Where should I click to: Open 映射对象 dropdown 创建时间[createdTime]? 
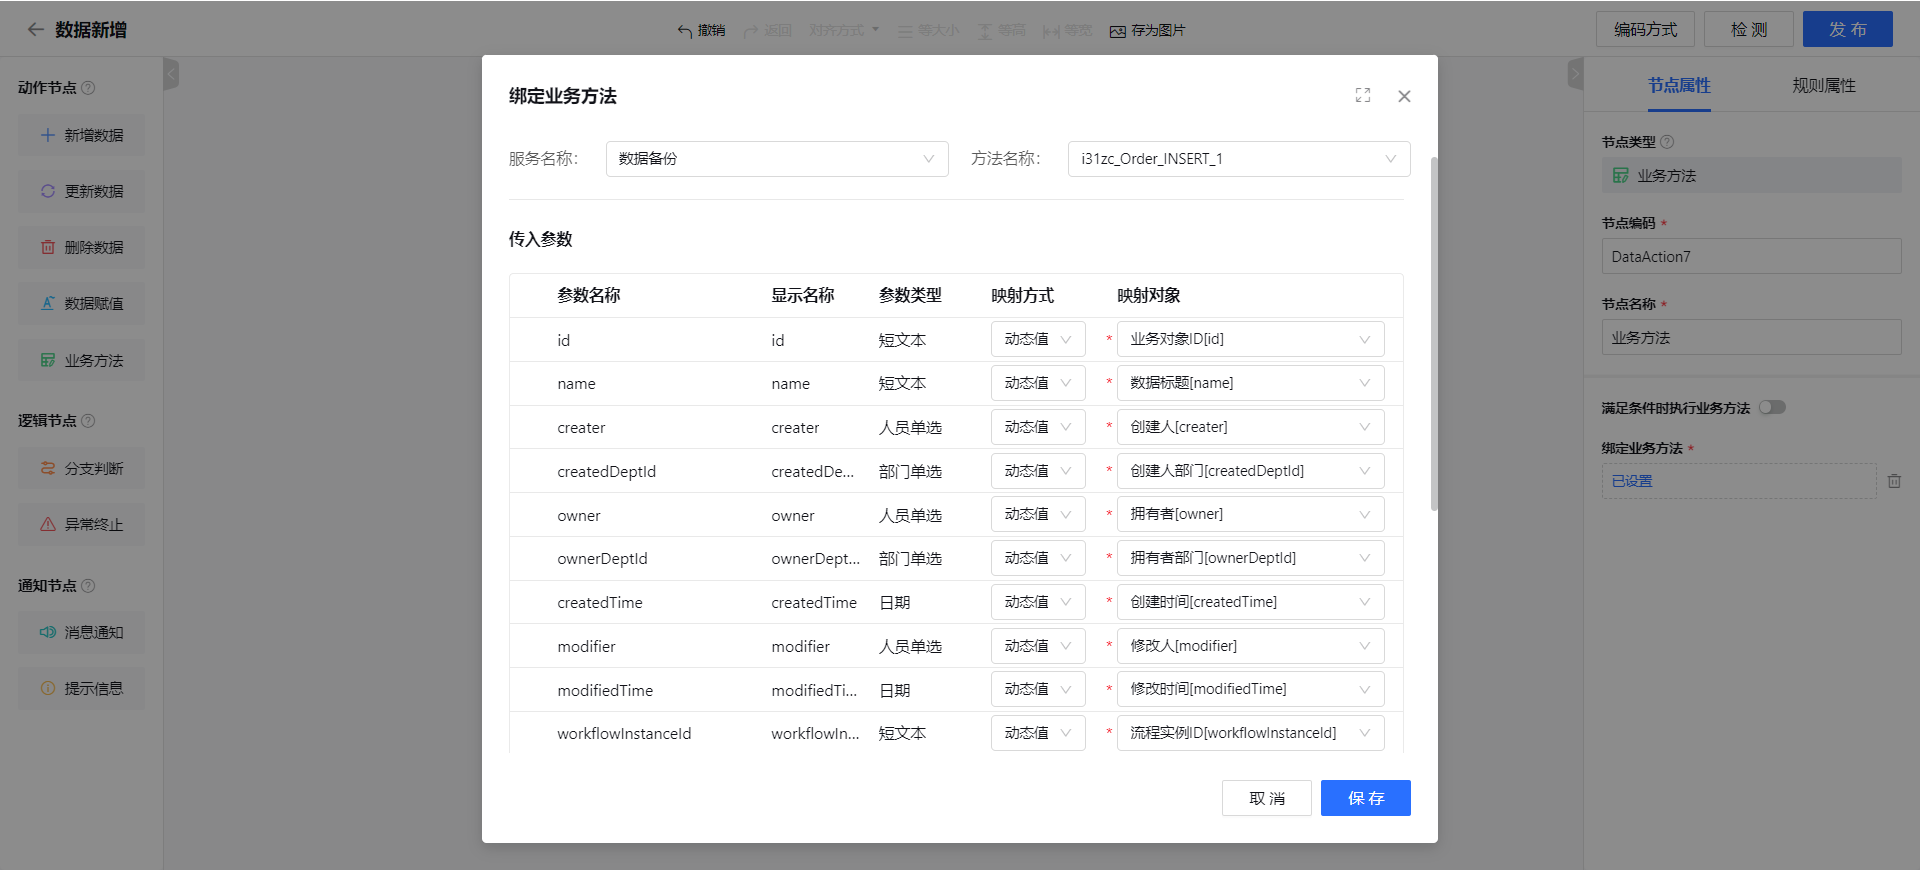pyautogui.click(x=1250, y=602)
